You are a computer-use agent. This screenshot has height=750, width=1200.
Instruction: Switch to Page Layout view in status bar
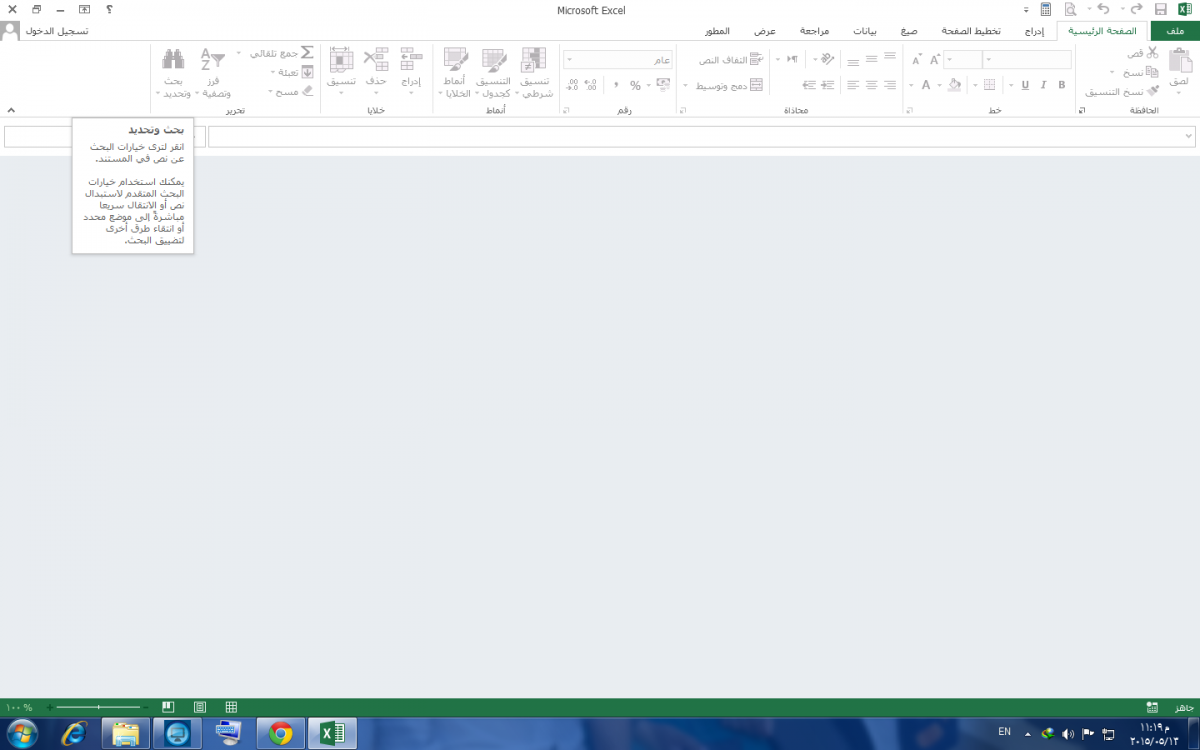pyautogui.click(x=200, y=707)
